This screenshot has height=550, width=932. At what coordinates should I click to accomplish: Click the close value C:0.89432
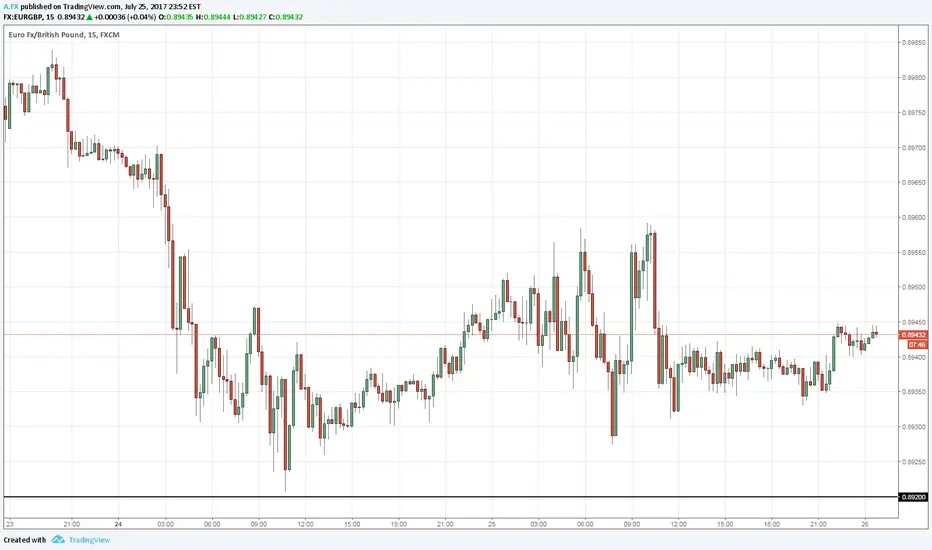(x=286, y=17)
